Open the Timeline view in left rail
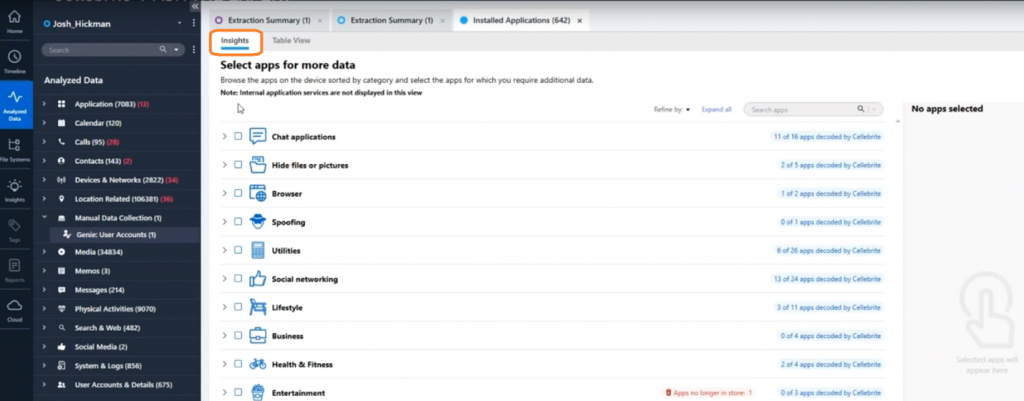The image size is (1024, 401). pyautogui.click(x=15, y=61)
